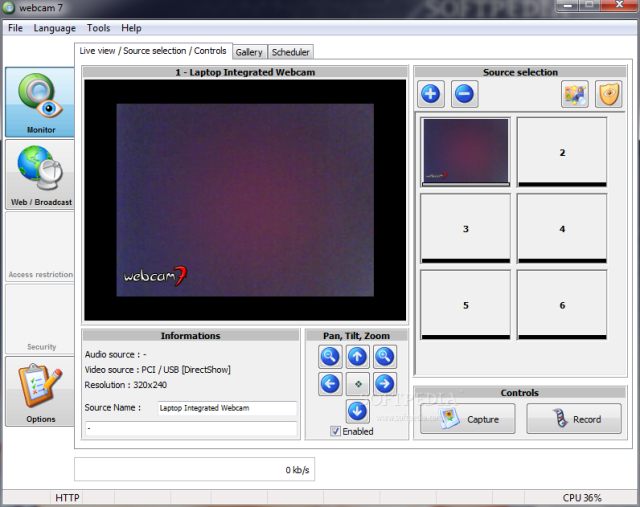Click the Controls panel header
The height and width of the screenshot is (507, 640).
520,393
